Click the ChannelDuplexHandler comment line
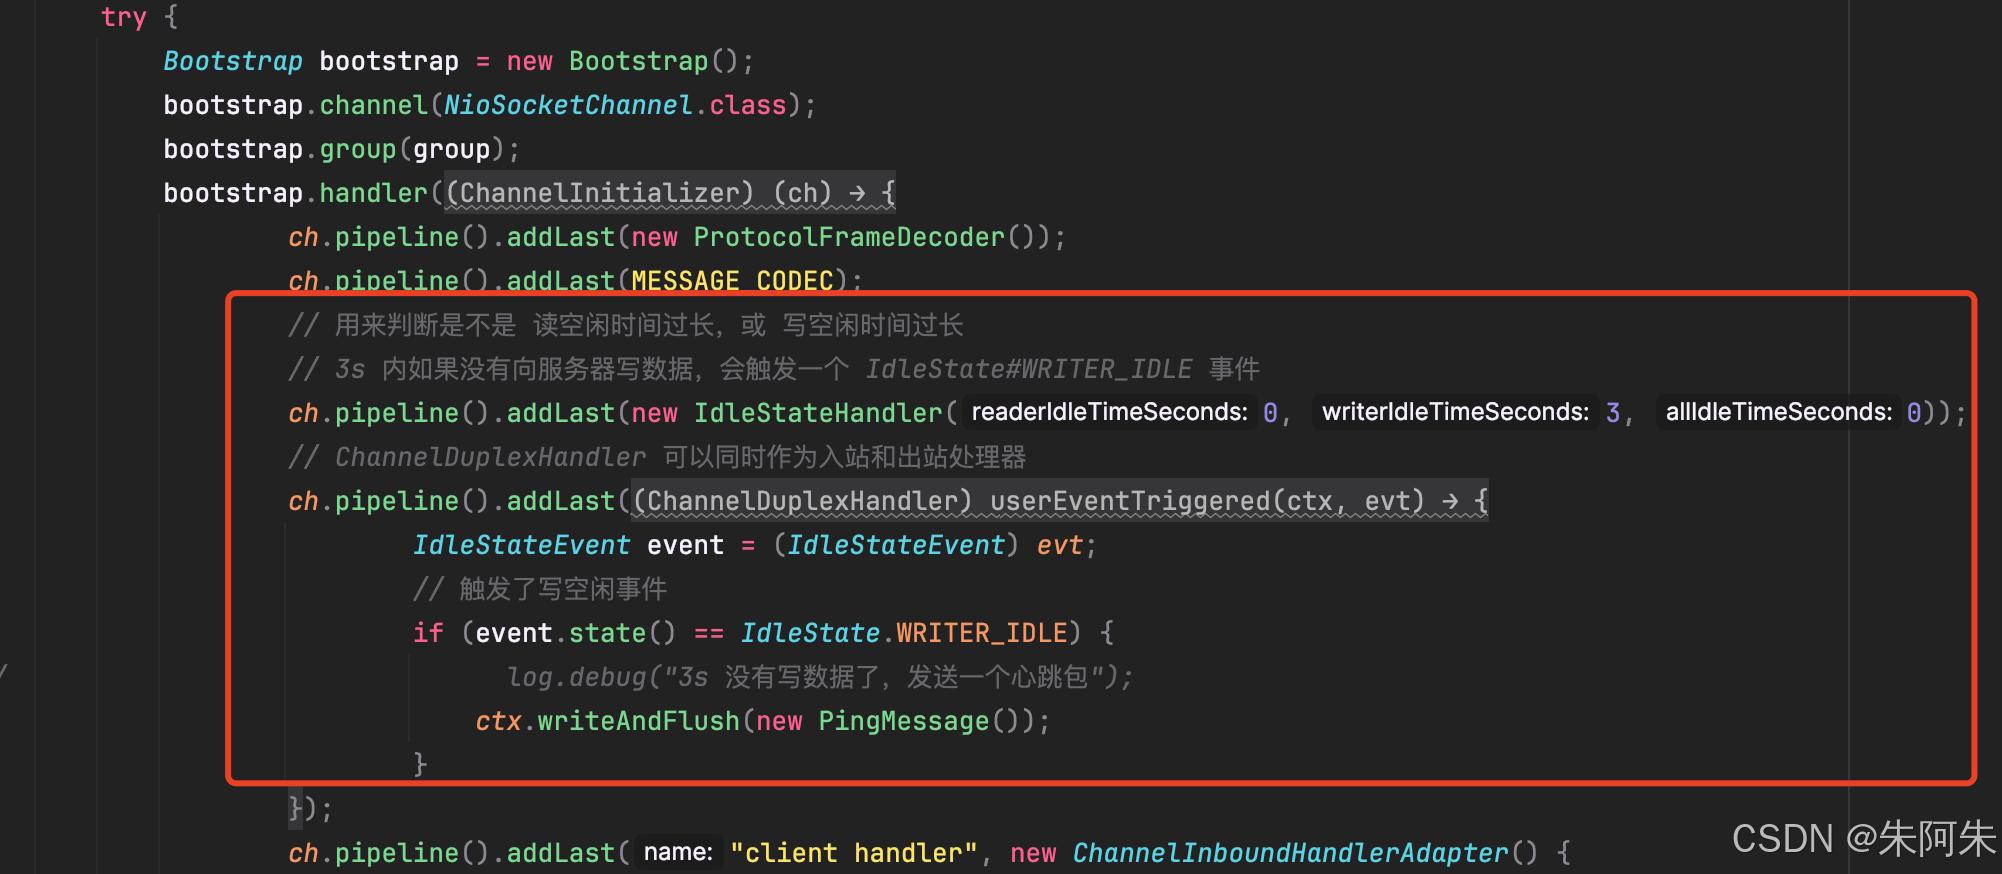 click(657, 457)
